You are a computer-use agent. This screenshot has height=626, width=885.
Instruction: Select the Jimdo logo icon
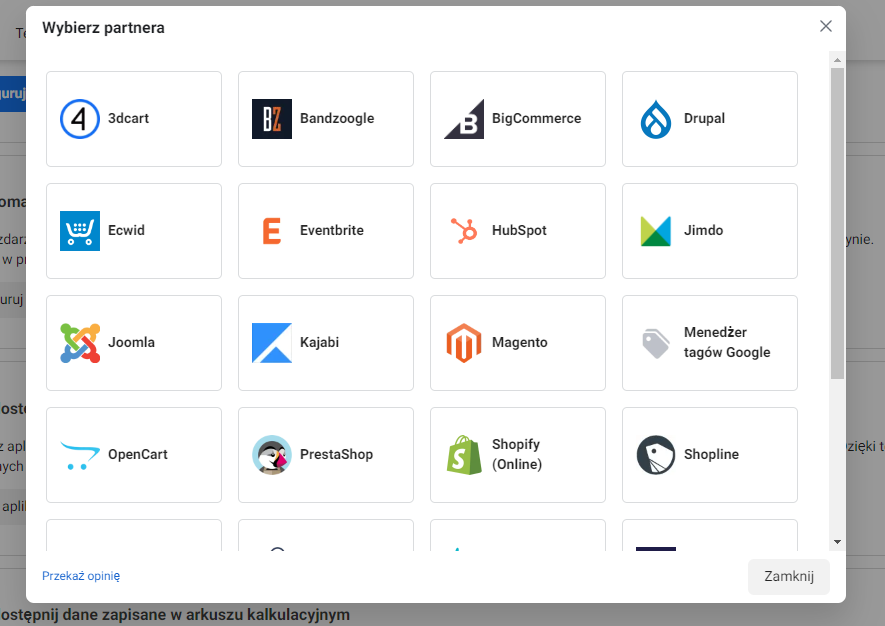pos(656,231)
